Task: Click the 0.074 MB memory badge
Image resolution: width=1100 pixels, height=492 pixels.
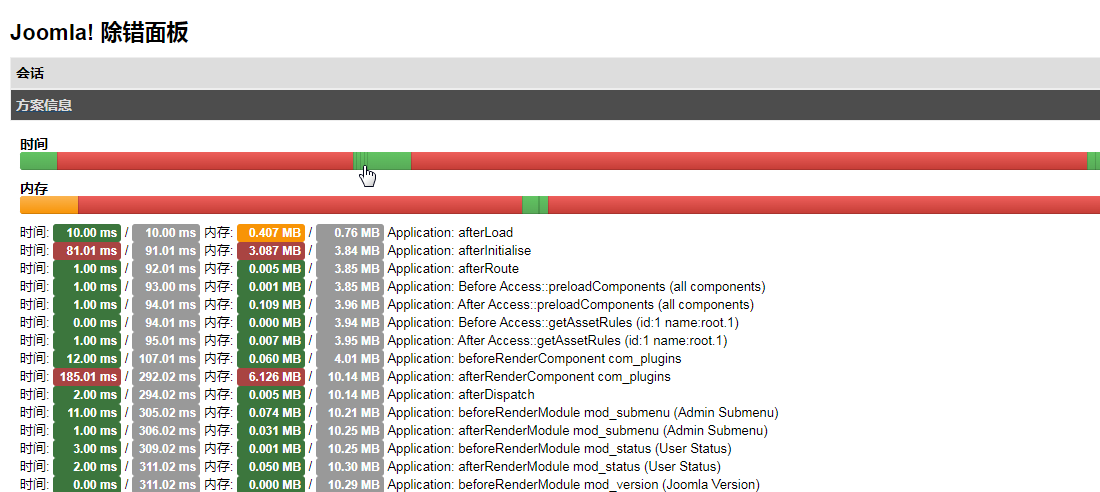Action: pos(271,413)
